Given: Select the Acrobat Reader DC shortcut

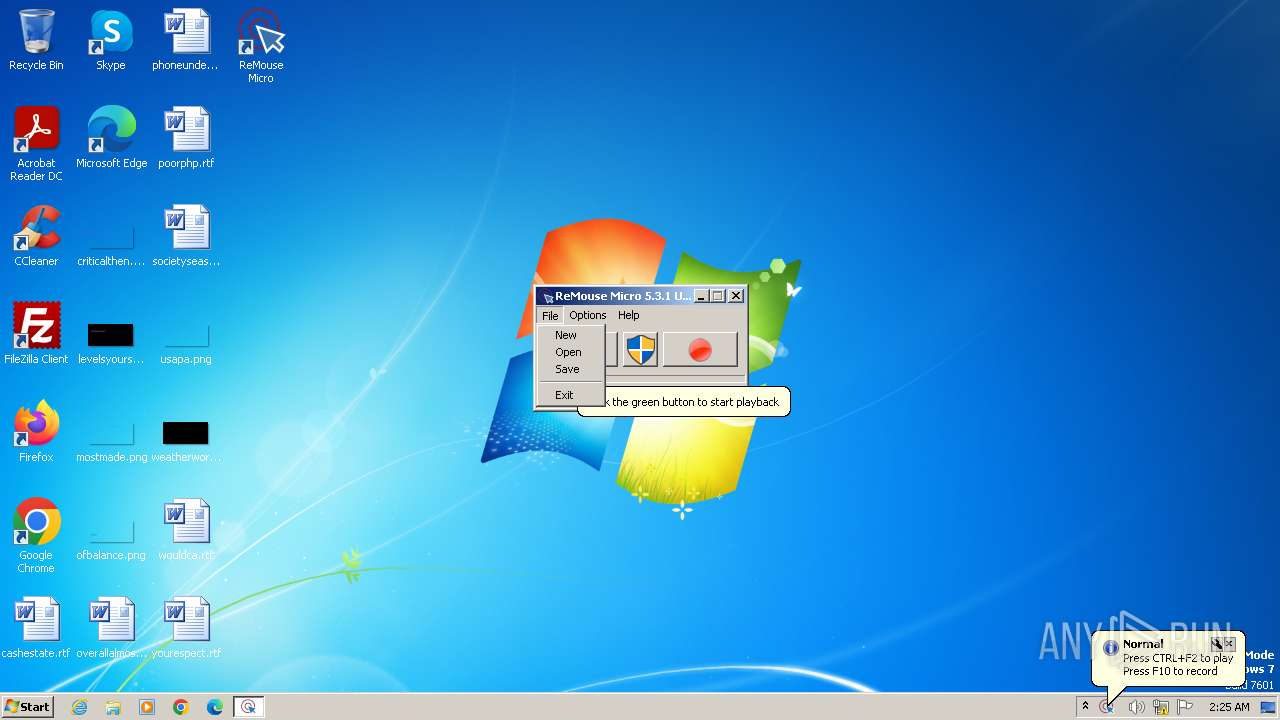Looking at the screenshot, I should (x=36, y=144).
